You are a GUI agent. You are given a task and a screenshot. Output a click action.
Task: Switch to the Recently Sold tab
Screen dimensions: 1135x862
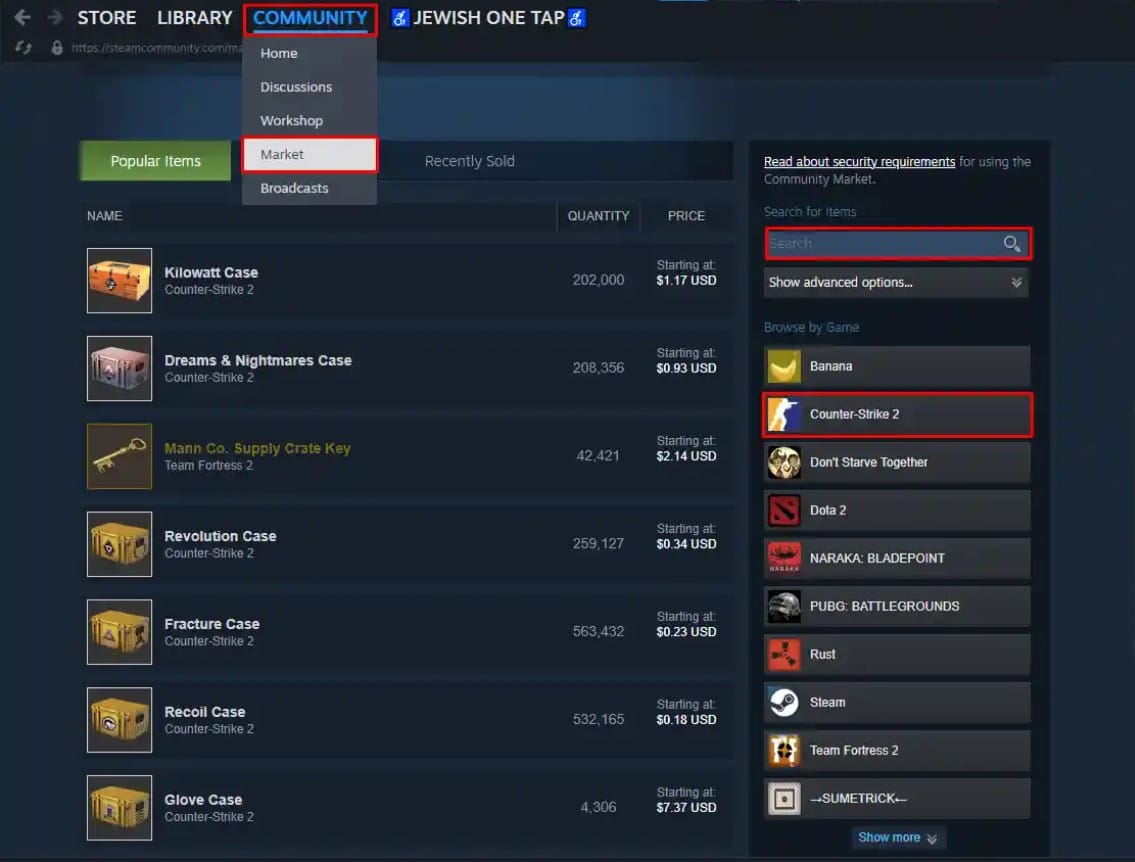point(469,161)
